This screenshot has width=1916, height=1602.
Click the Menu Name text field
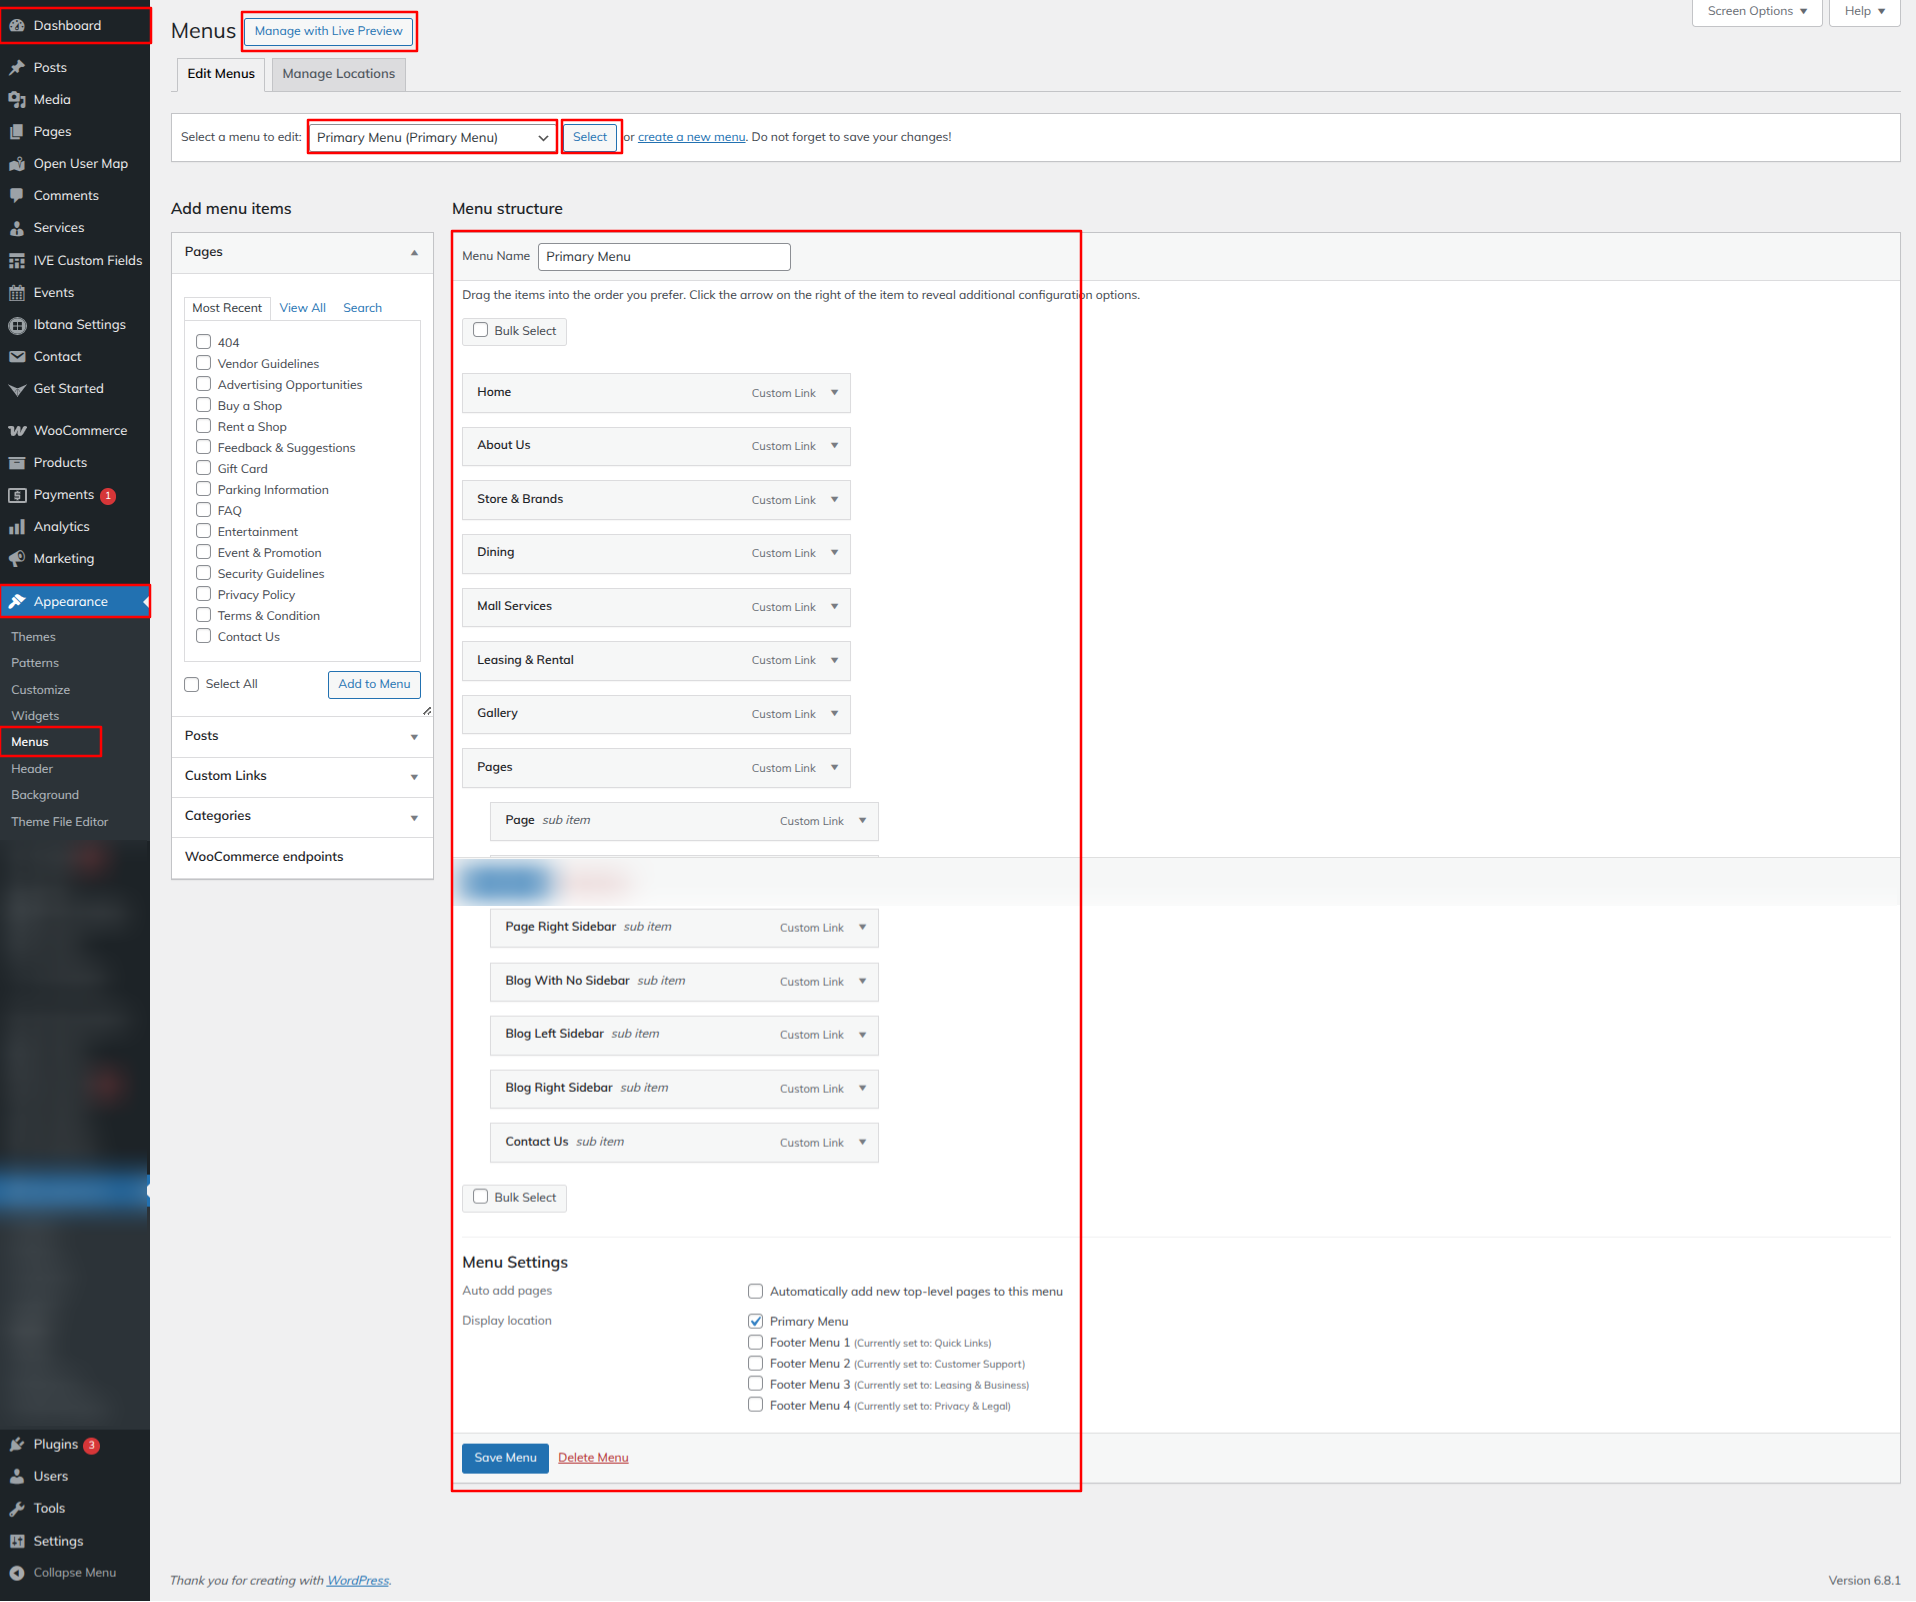click(x=664, y=257)
